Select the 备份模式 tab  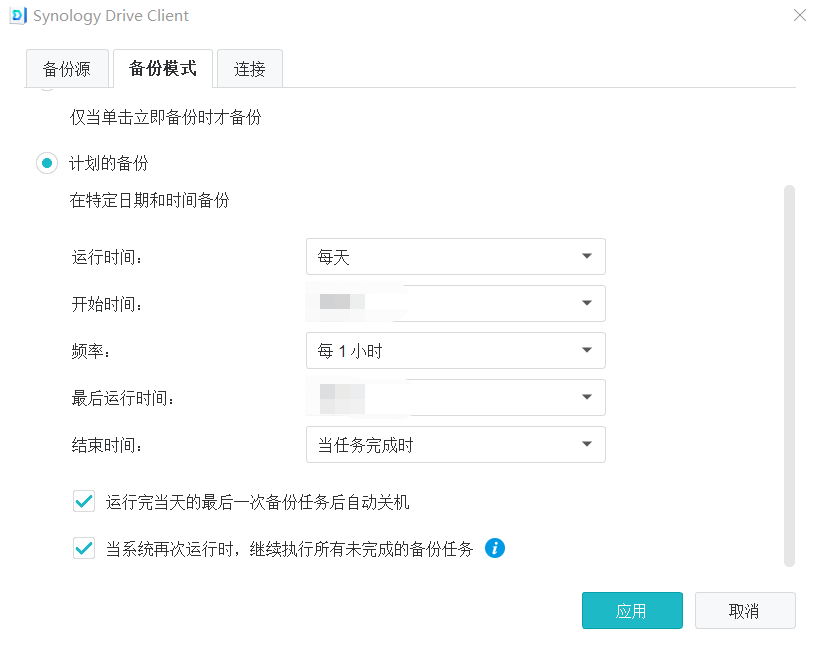click(163, 68)
